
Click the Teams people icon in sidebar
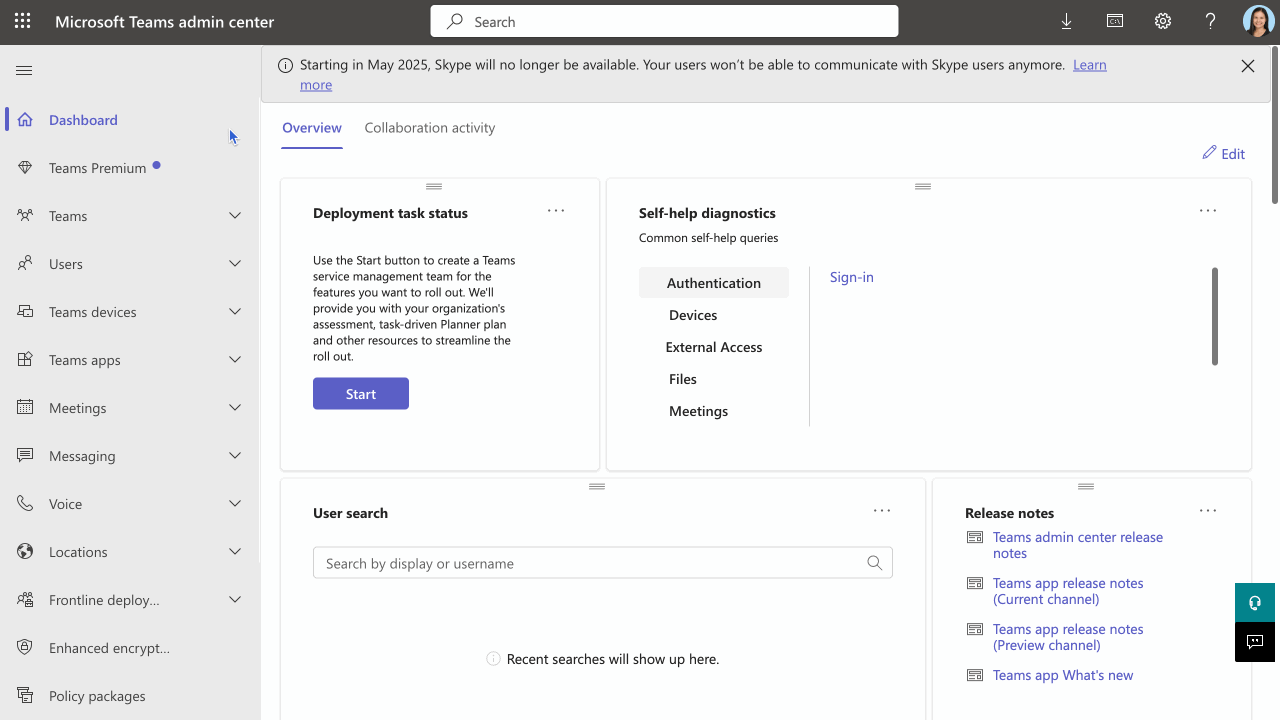(25, 215)
